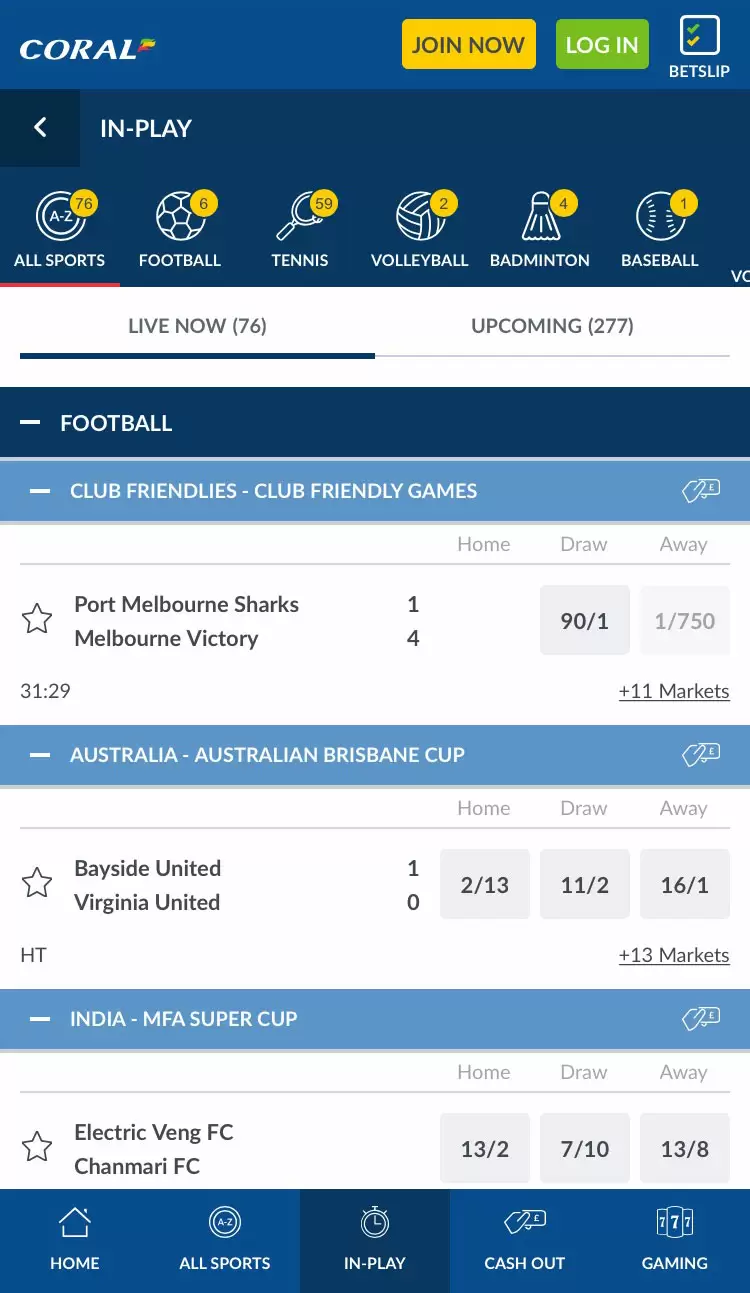Viewport: 750px width, 1293px height.
Task: Go to Home in bottom navigation
Action: [75, 1240]
